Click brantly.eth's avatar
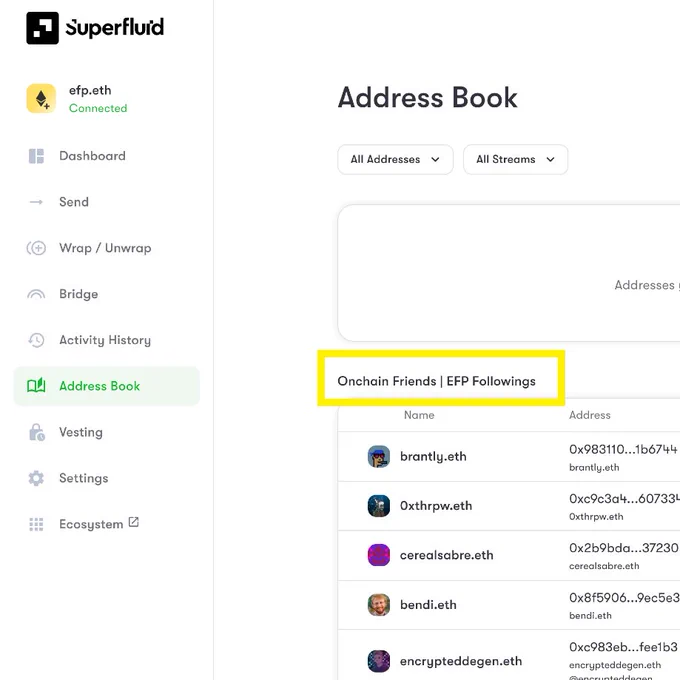The height and width of the screenshot is (680, 680). coord(379,457)
